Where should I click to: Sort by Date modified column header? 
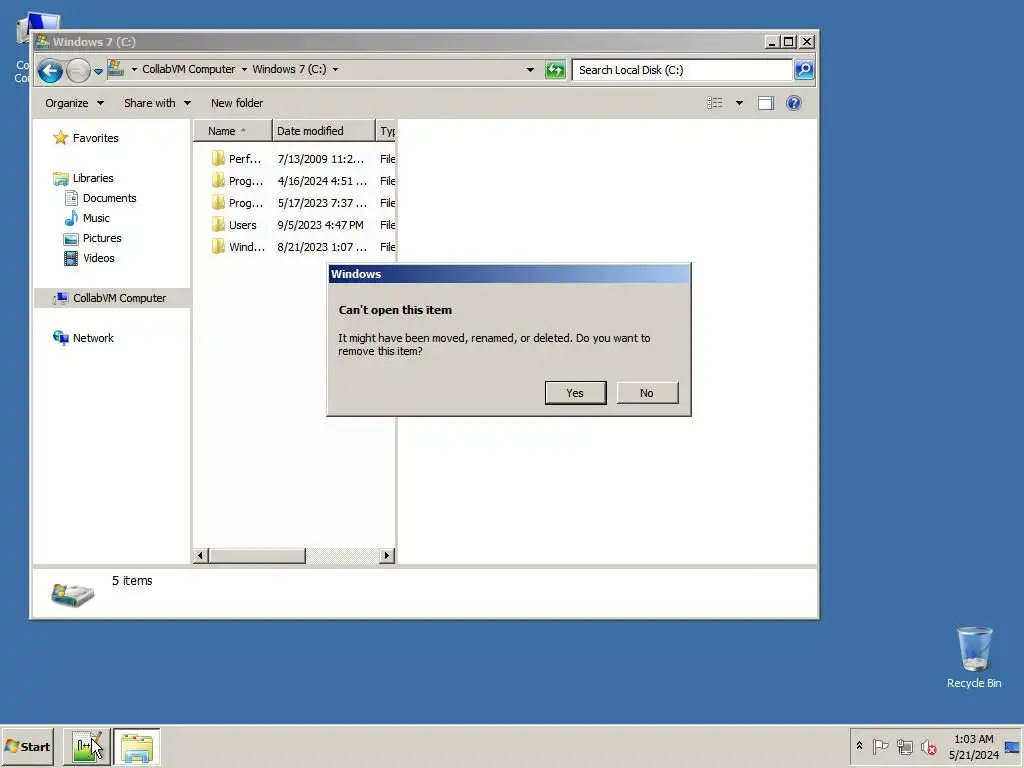point(324,131)
